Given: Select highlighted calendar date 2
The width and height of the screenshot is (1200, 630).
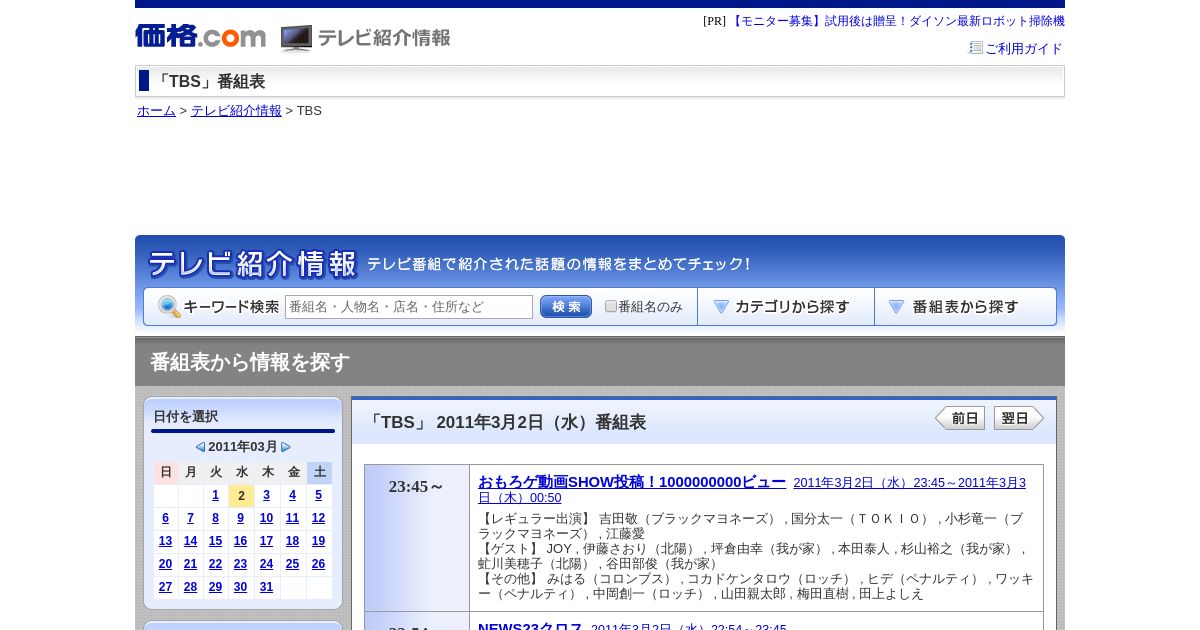Looking at the screenshot, I should 241,496.
